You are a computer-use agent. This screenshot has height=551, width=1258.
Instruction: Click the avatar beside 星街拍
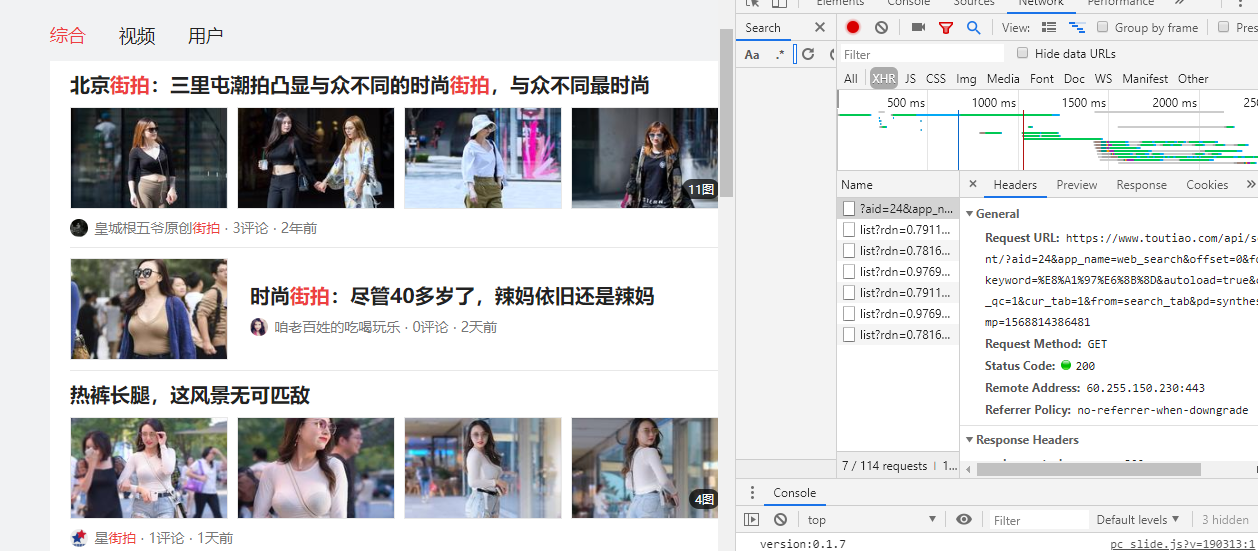click(79, 538)
